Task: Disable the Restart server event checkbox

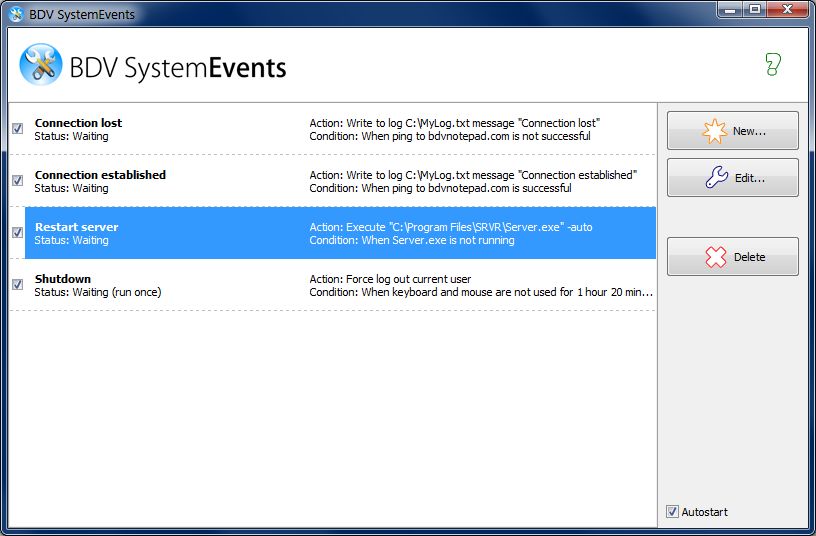Action: pos(18,232)
